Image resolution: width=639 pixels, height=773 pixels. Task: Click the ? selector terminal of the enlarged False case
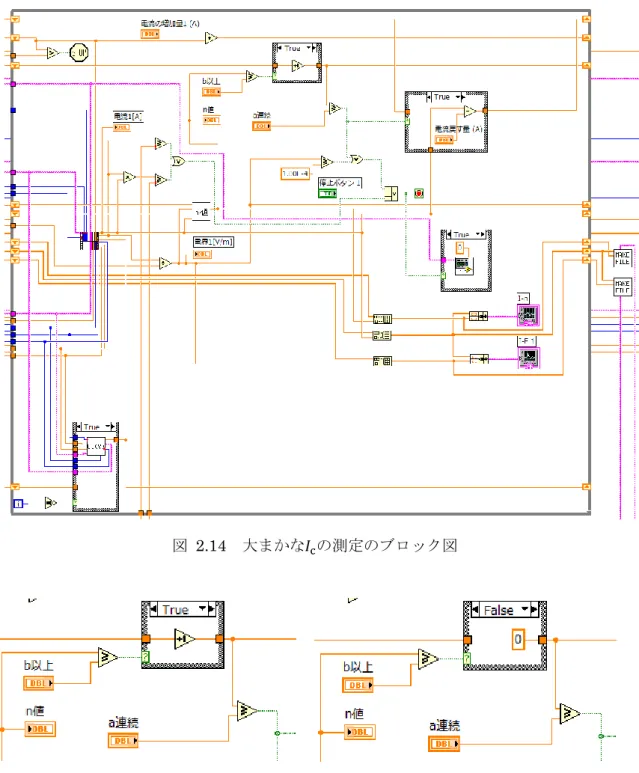467,658
